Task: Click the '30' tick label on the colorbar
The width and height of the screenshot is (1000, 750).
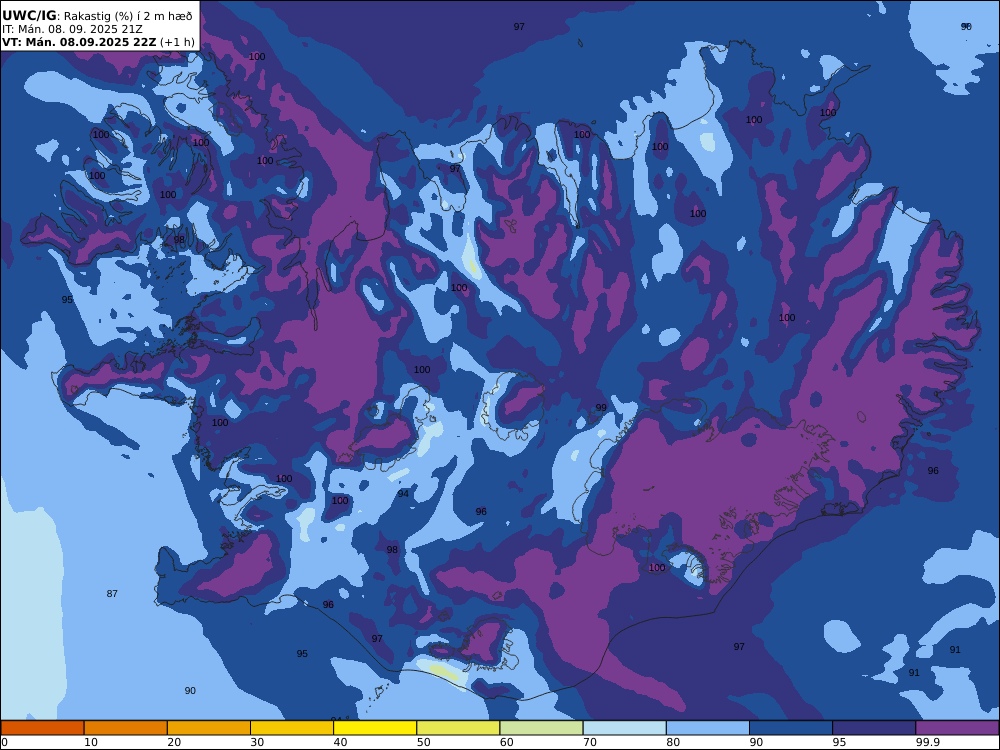Action: click(x=257, y=742)
